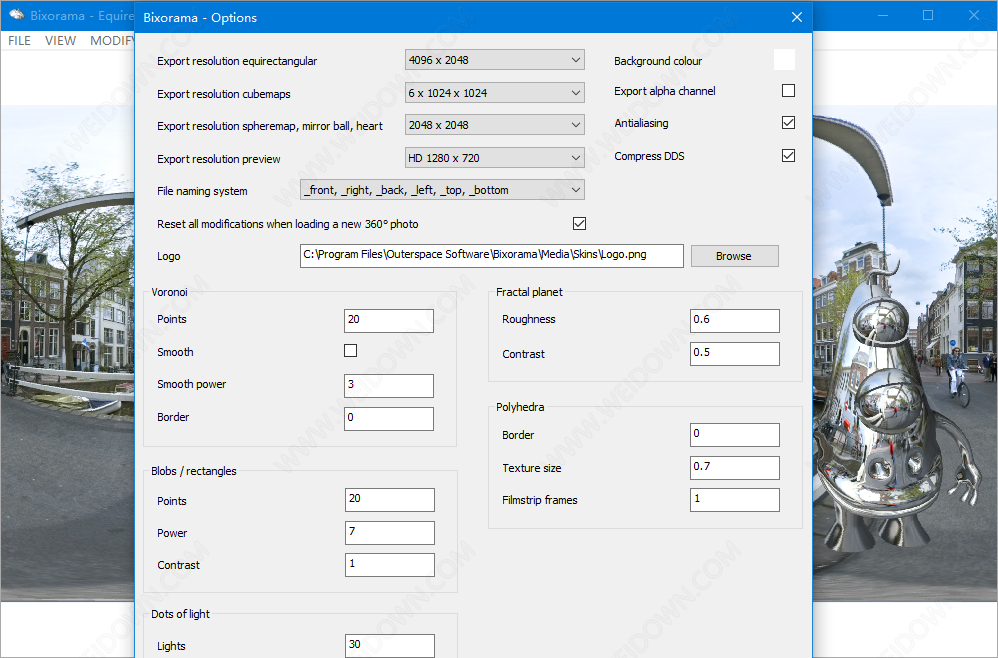
Task: Click the Filmstrip frames field
Action: pyautogui.click(x=734, y=500)
